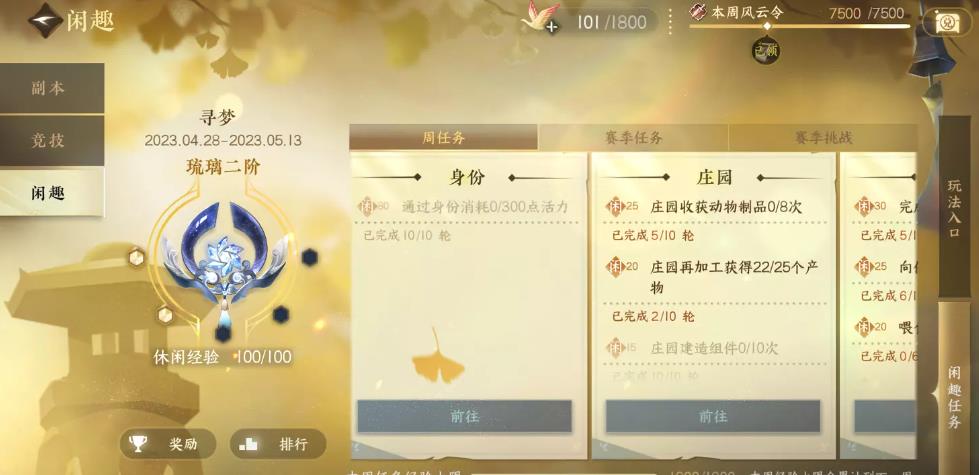This screenshot has width=979, height=475.
Task: Tap the back arrow icon beside 闲趣
Action: point(45,20)
